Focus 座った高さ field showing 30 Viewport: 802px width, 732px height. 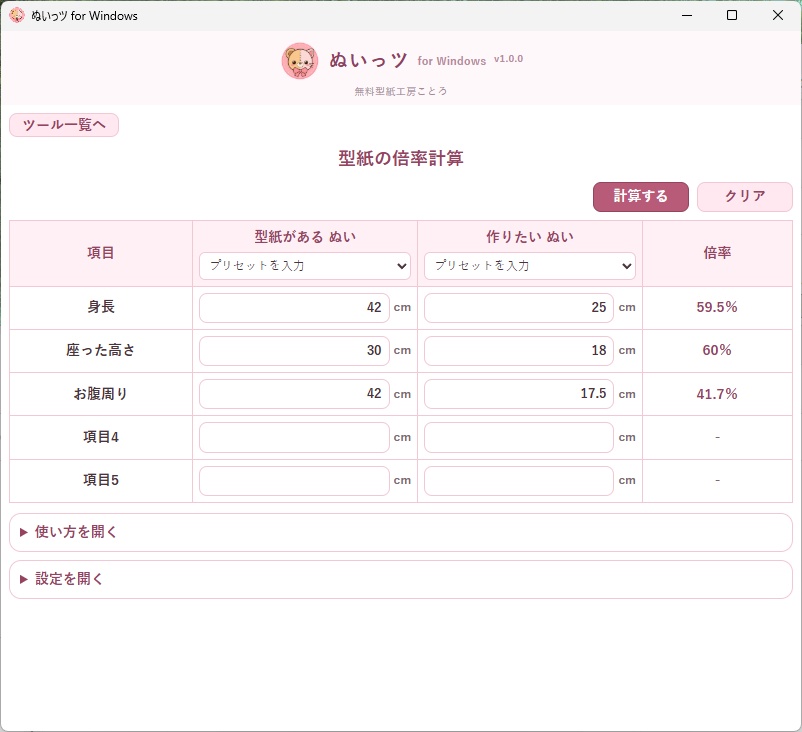click(x=294, y=350)
